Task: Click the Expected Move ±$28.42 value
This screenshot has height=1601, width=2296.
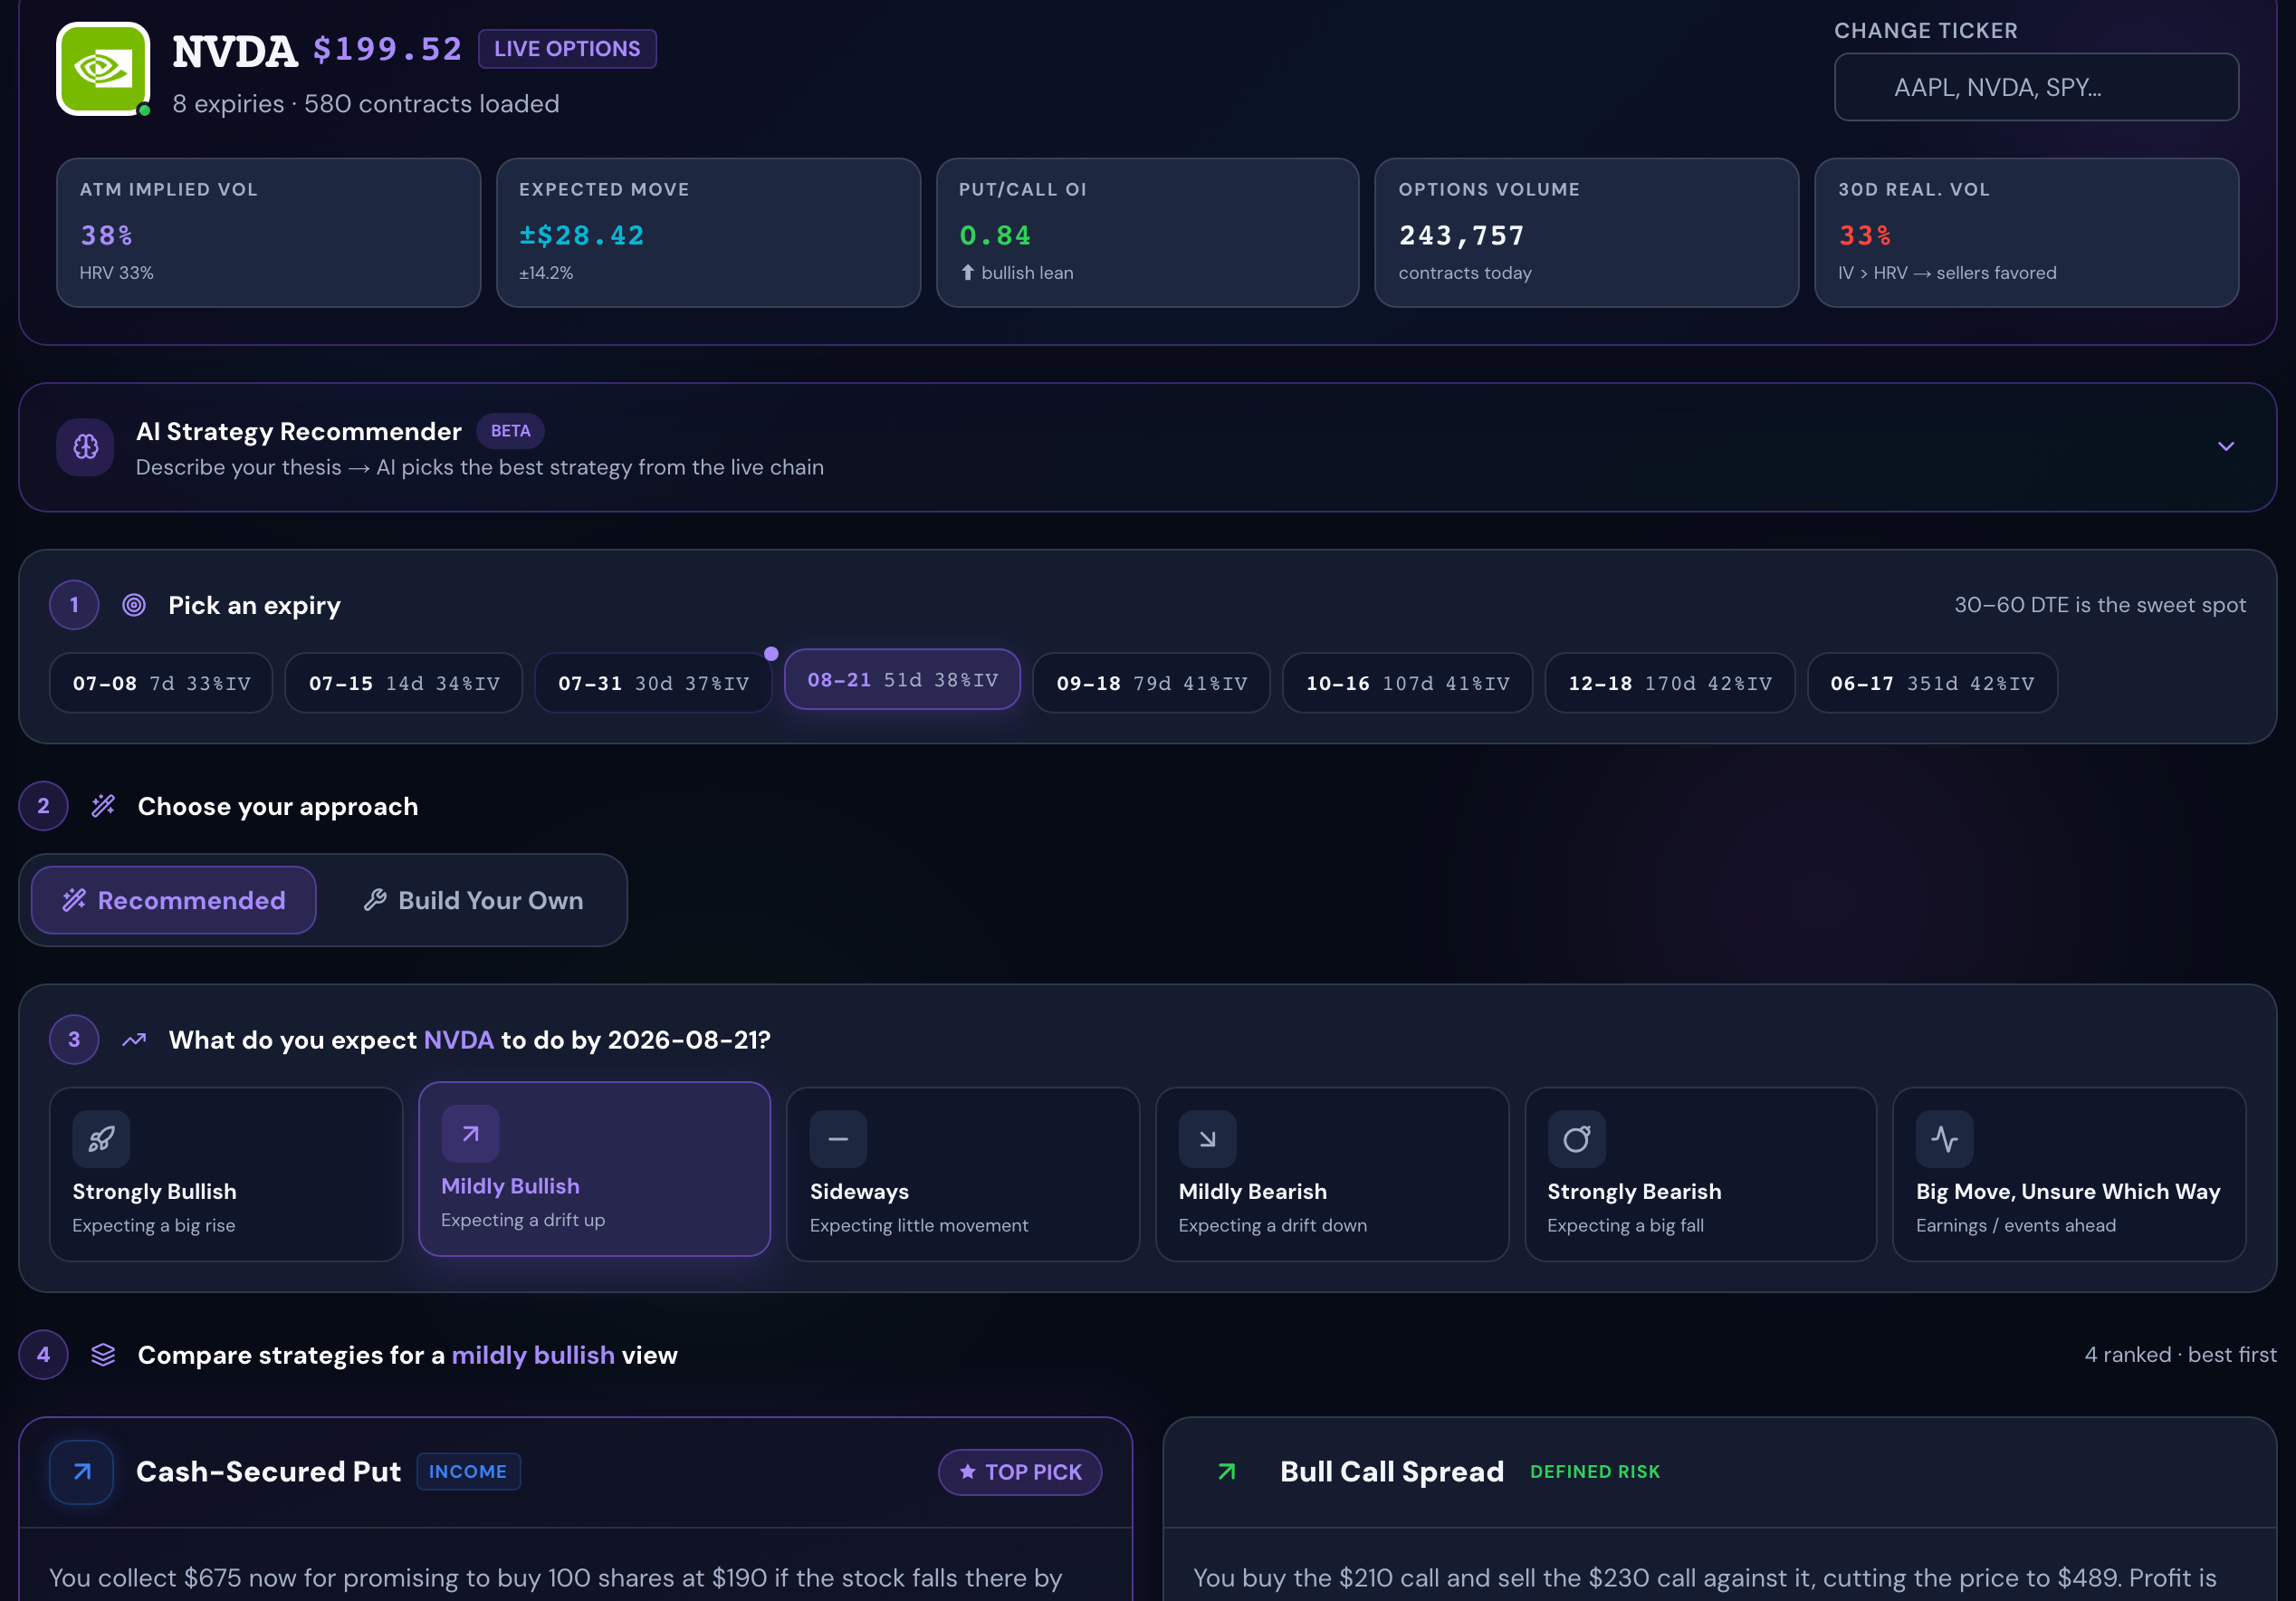Action: (581, 236)
